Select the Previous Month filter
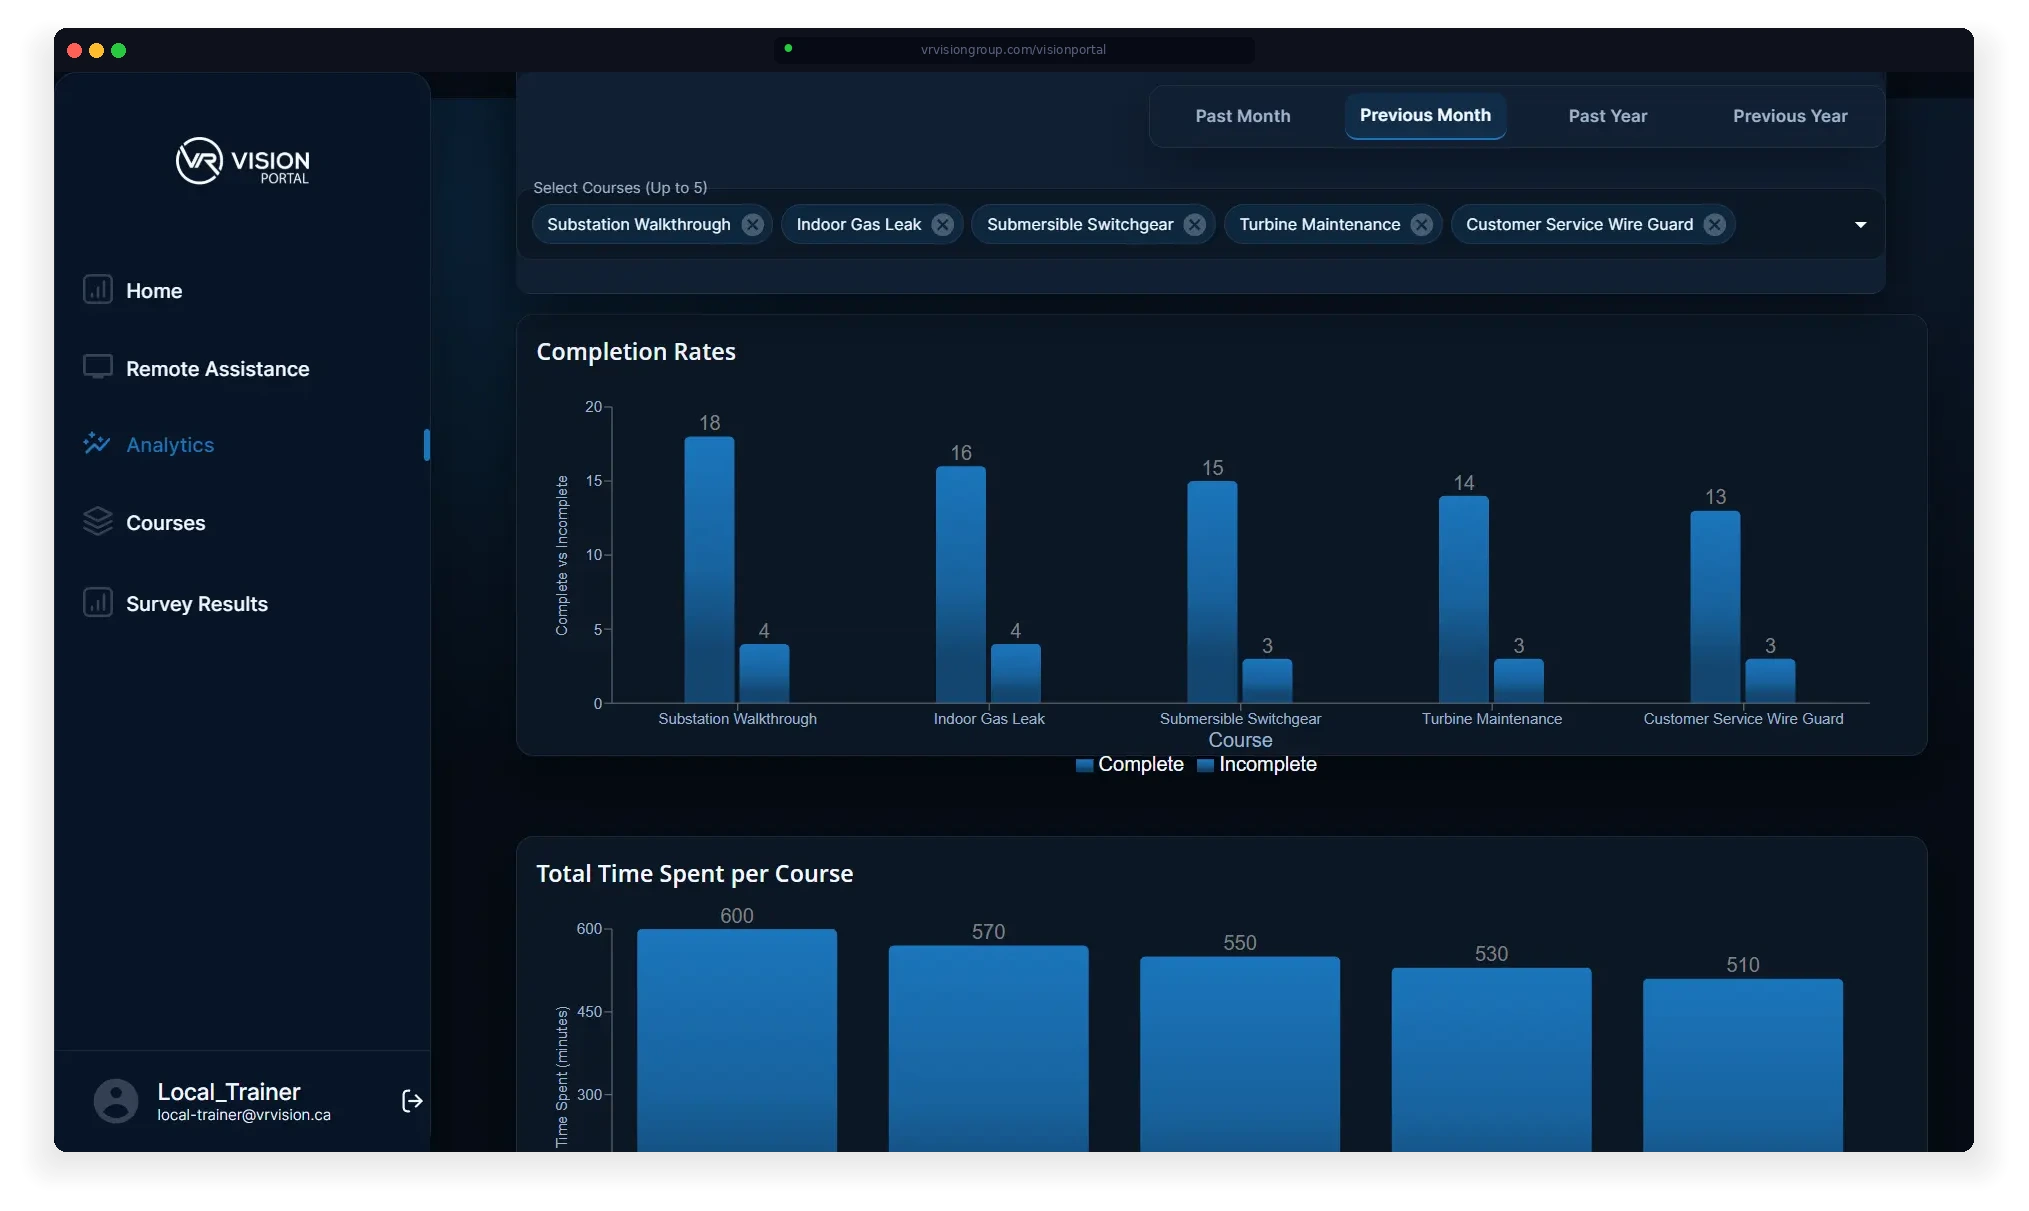The height and width of the screenshot is (1211, 2029). coord(1424,115)
